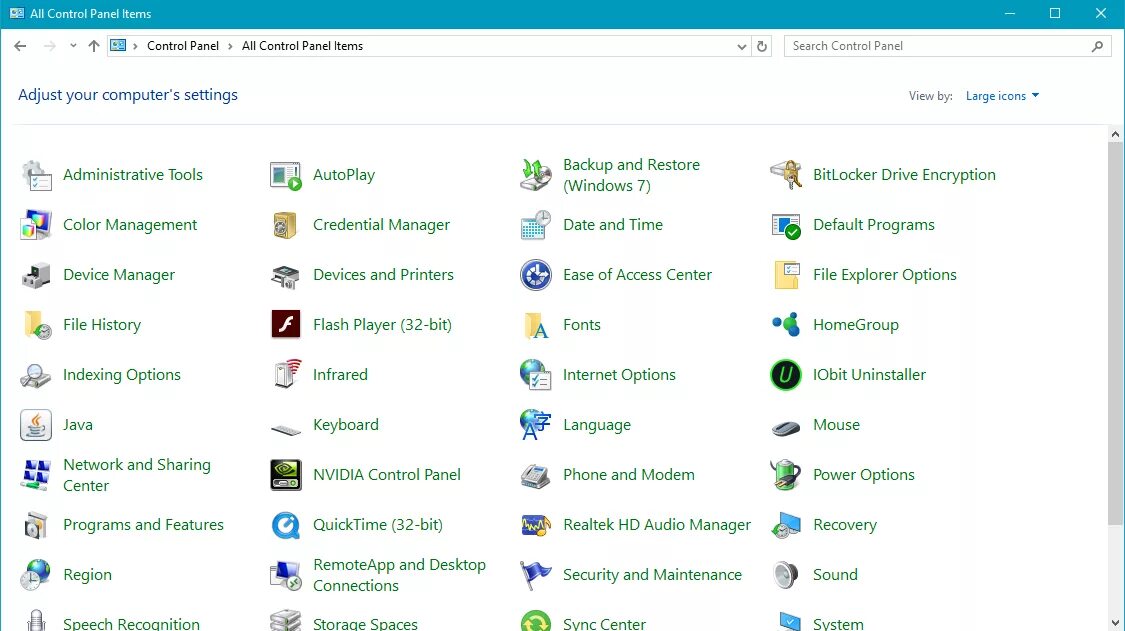The image size is (1125, 631).
Task: Expand the address bar history dropdown
Action: coord(742,47)
